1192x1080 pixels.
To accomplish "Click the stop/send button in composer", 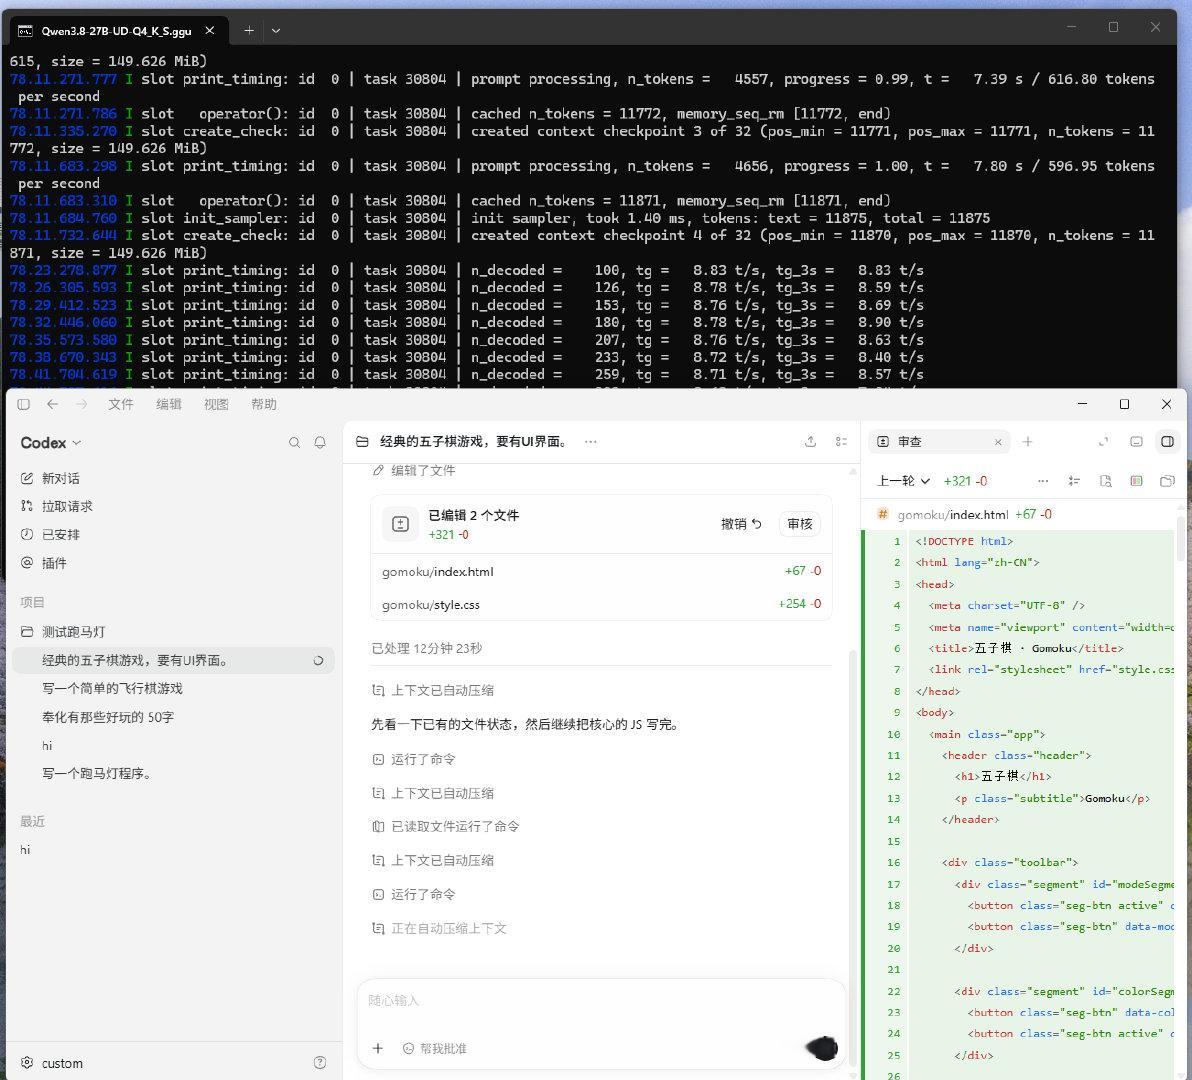I will [823, 1048].
